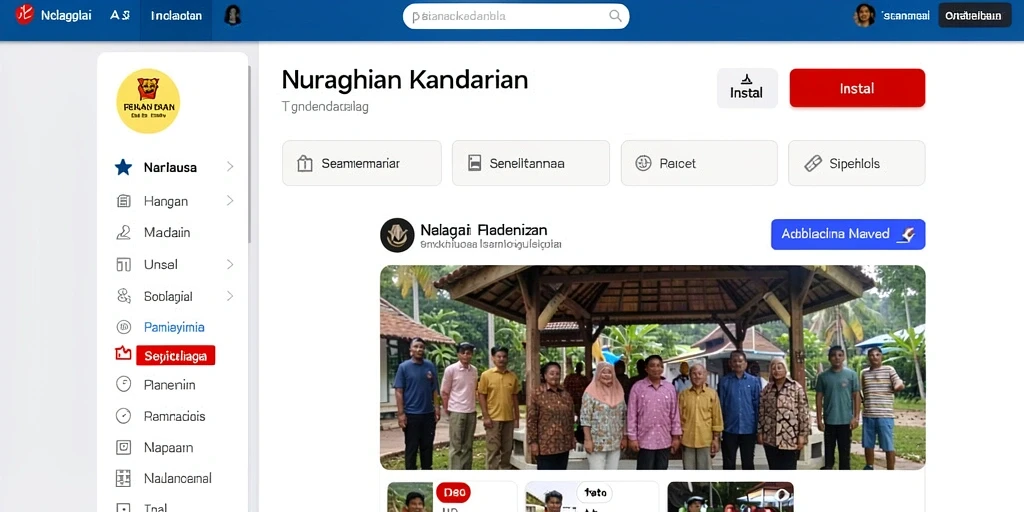The width and height of the screenshot is (1024, 512).
Task: Open the Narlausa sidebar item
Action: (170, 167)
